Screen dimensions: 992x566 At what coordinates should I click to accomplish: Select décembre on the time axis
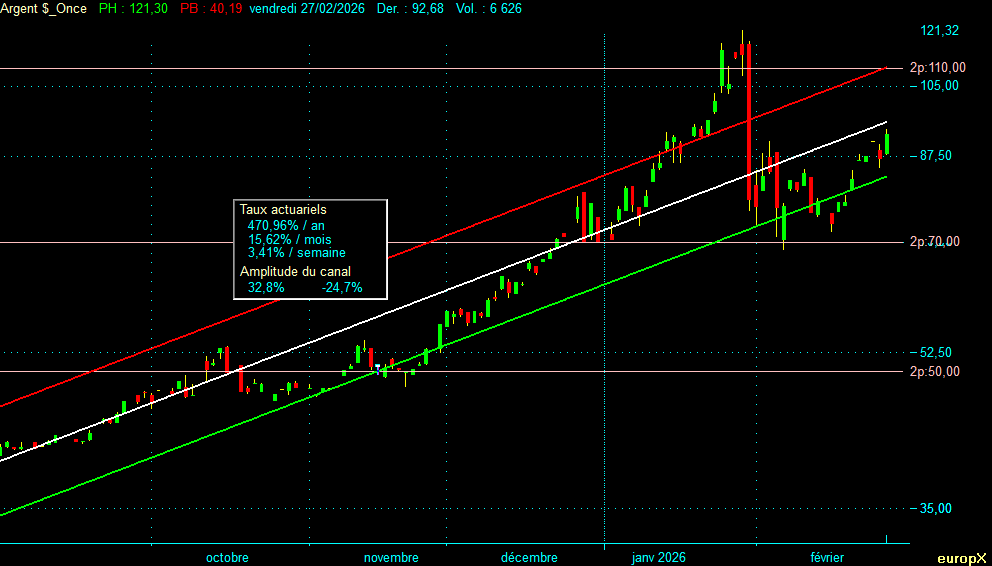[x=529, y=558]
